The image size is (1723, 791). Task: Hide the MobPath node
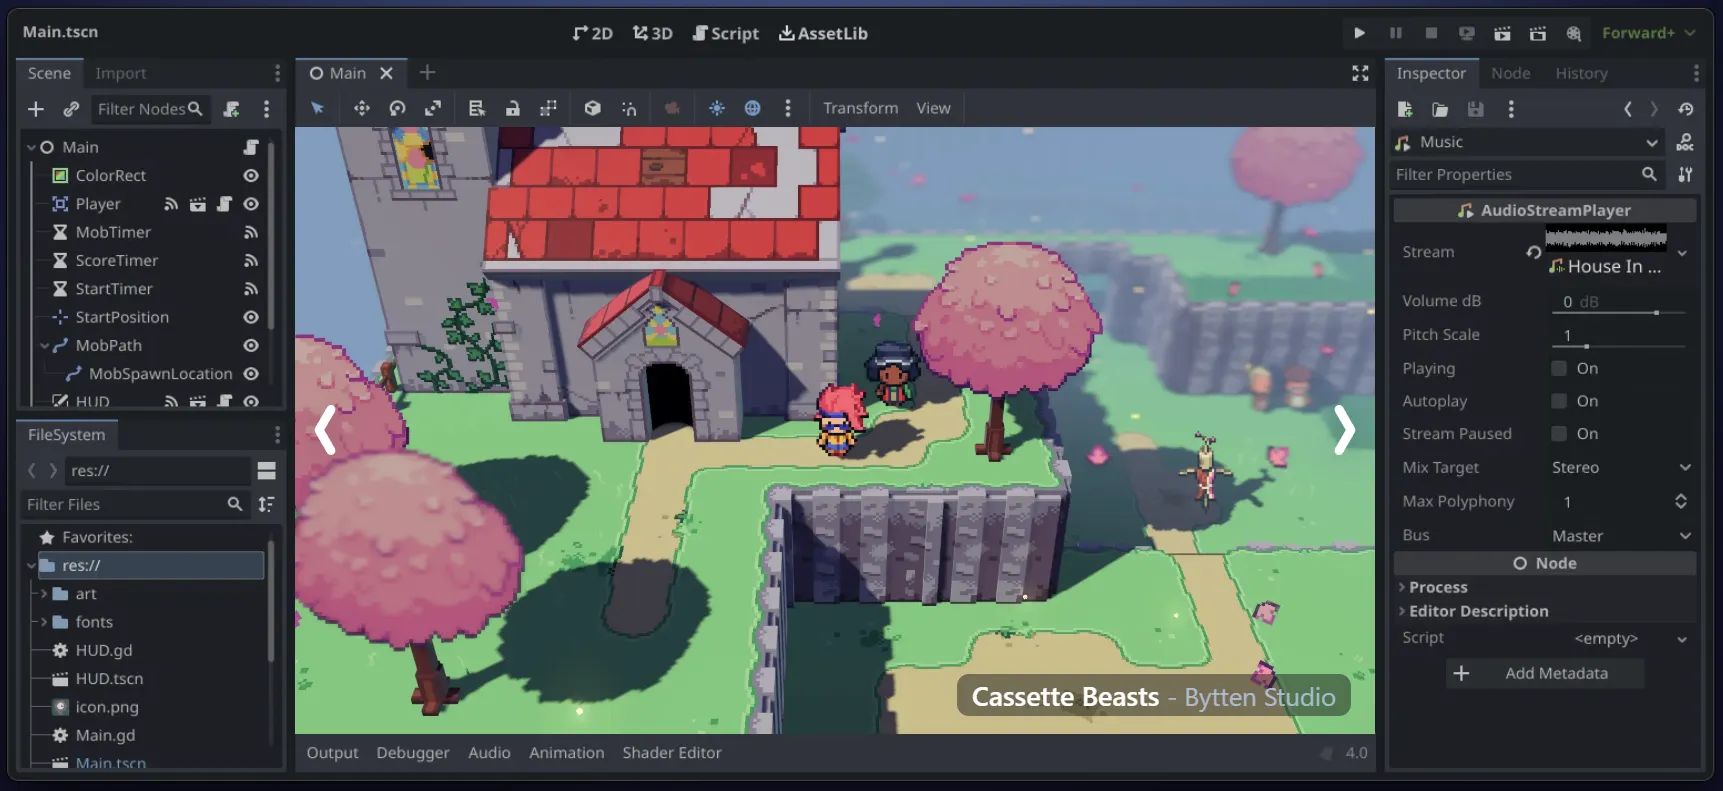251,345
